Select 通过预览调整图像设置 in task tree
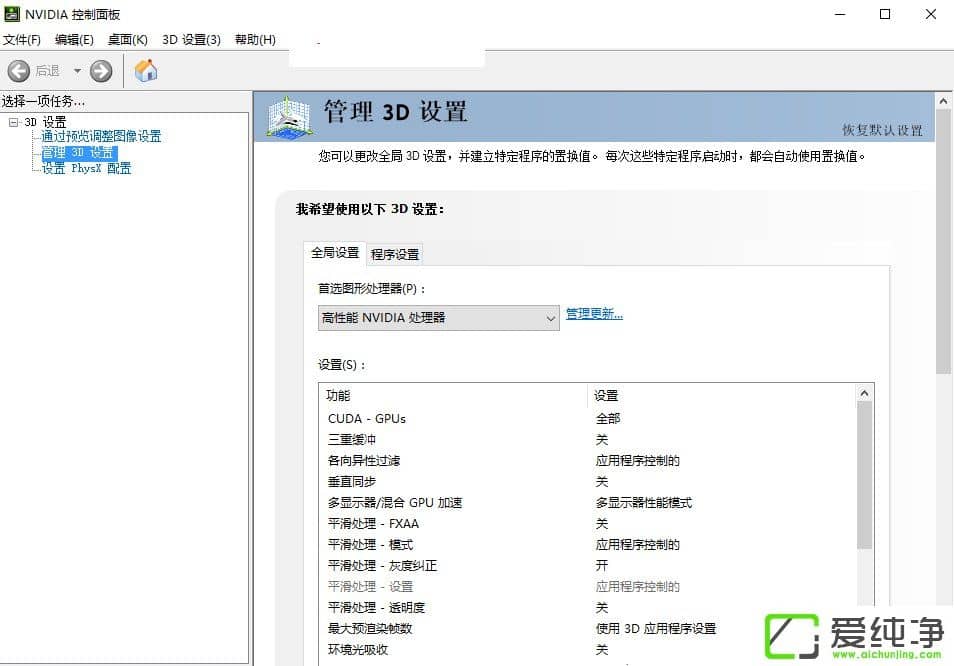954x666 pixels. click(x=101, y=136)
